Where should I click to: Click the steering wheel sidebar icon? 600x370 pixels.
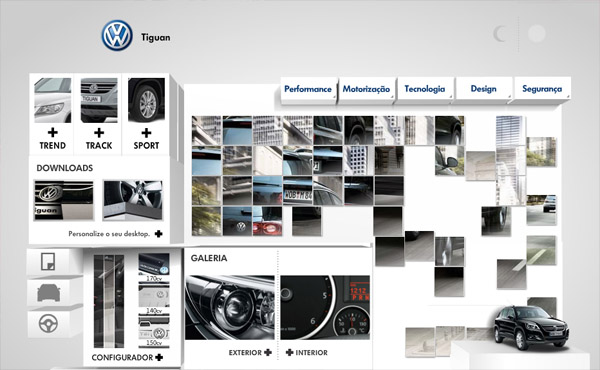coord(49,324)
